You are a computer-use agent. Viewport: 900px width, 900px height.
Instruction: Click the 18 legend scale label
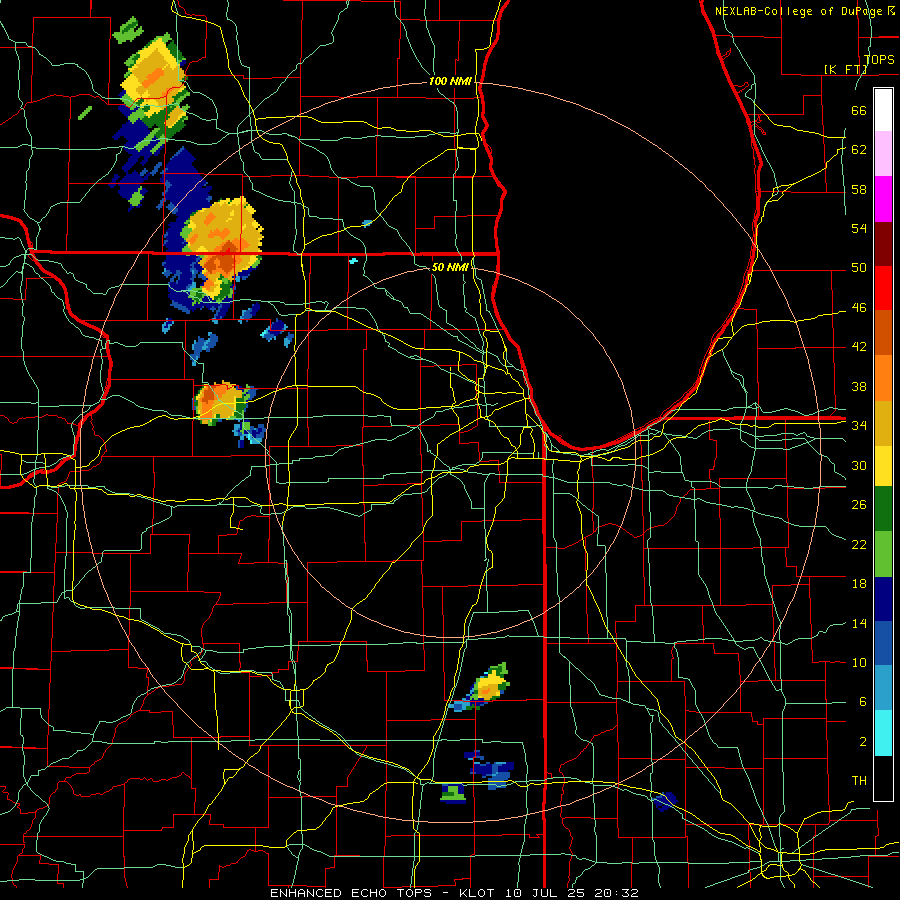click(859, 584)
